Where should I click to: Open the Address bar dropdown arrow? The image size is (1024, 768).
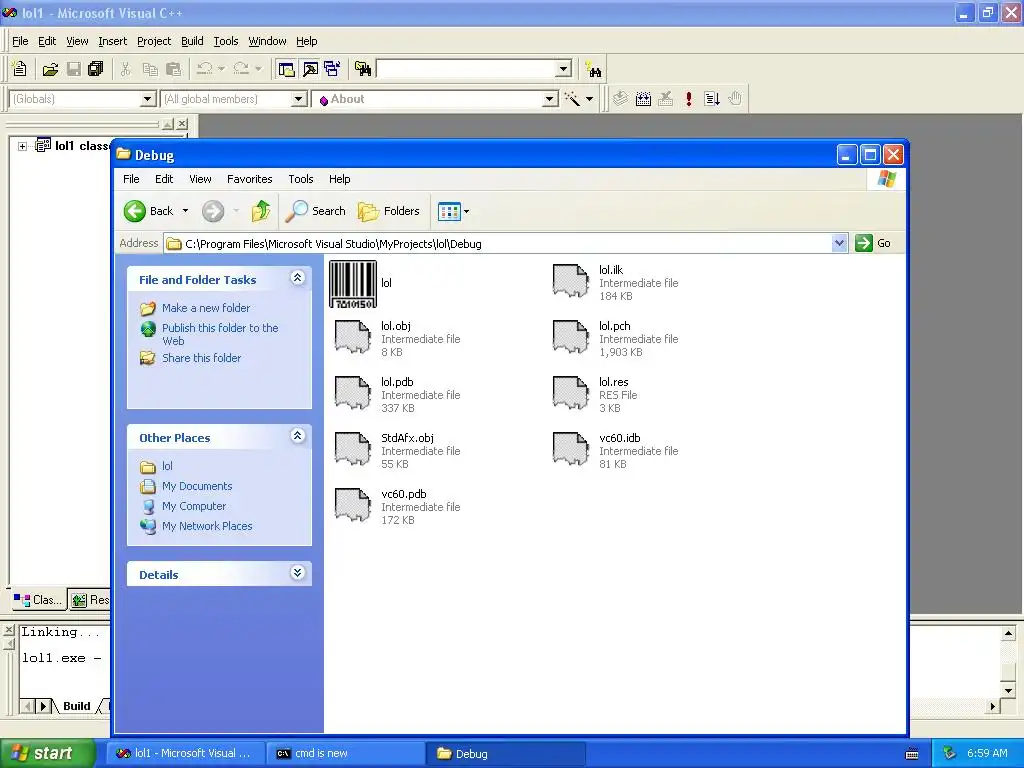pos(839,244)
